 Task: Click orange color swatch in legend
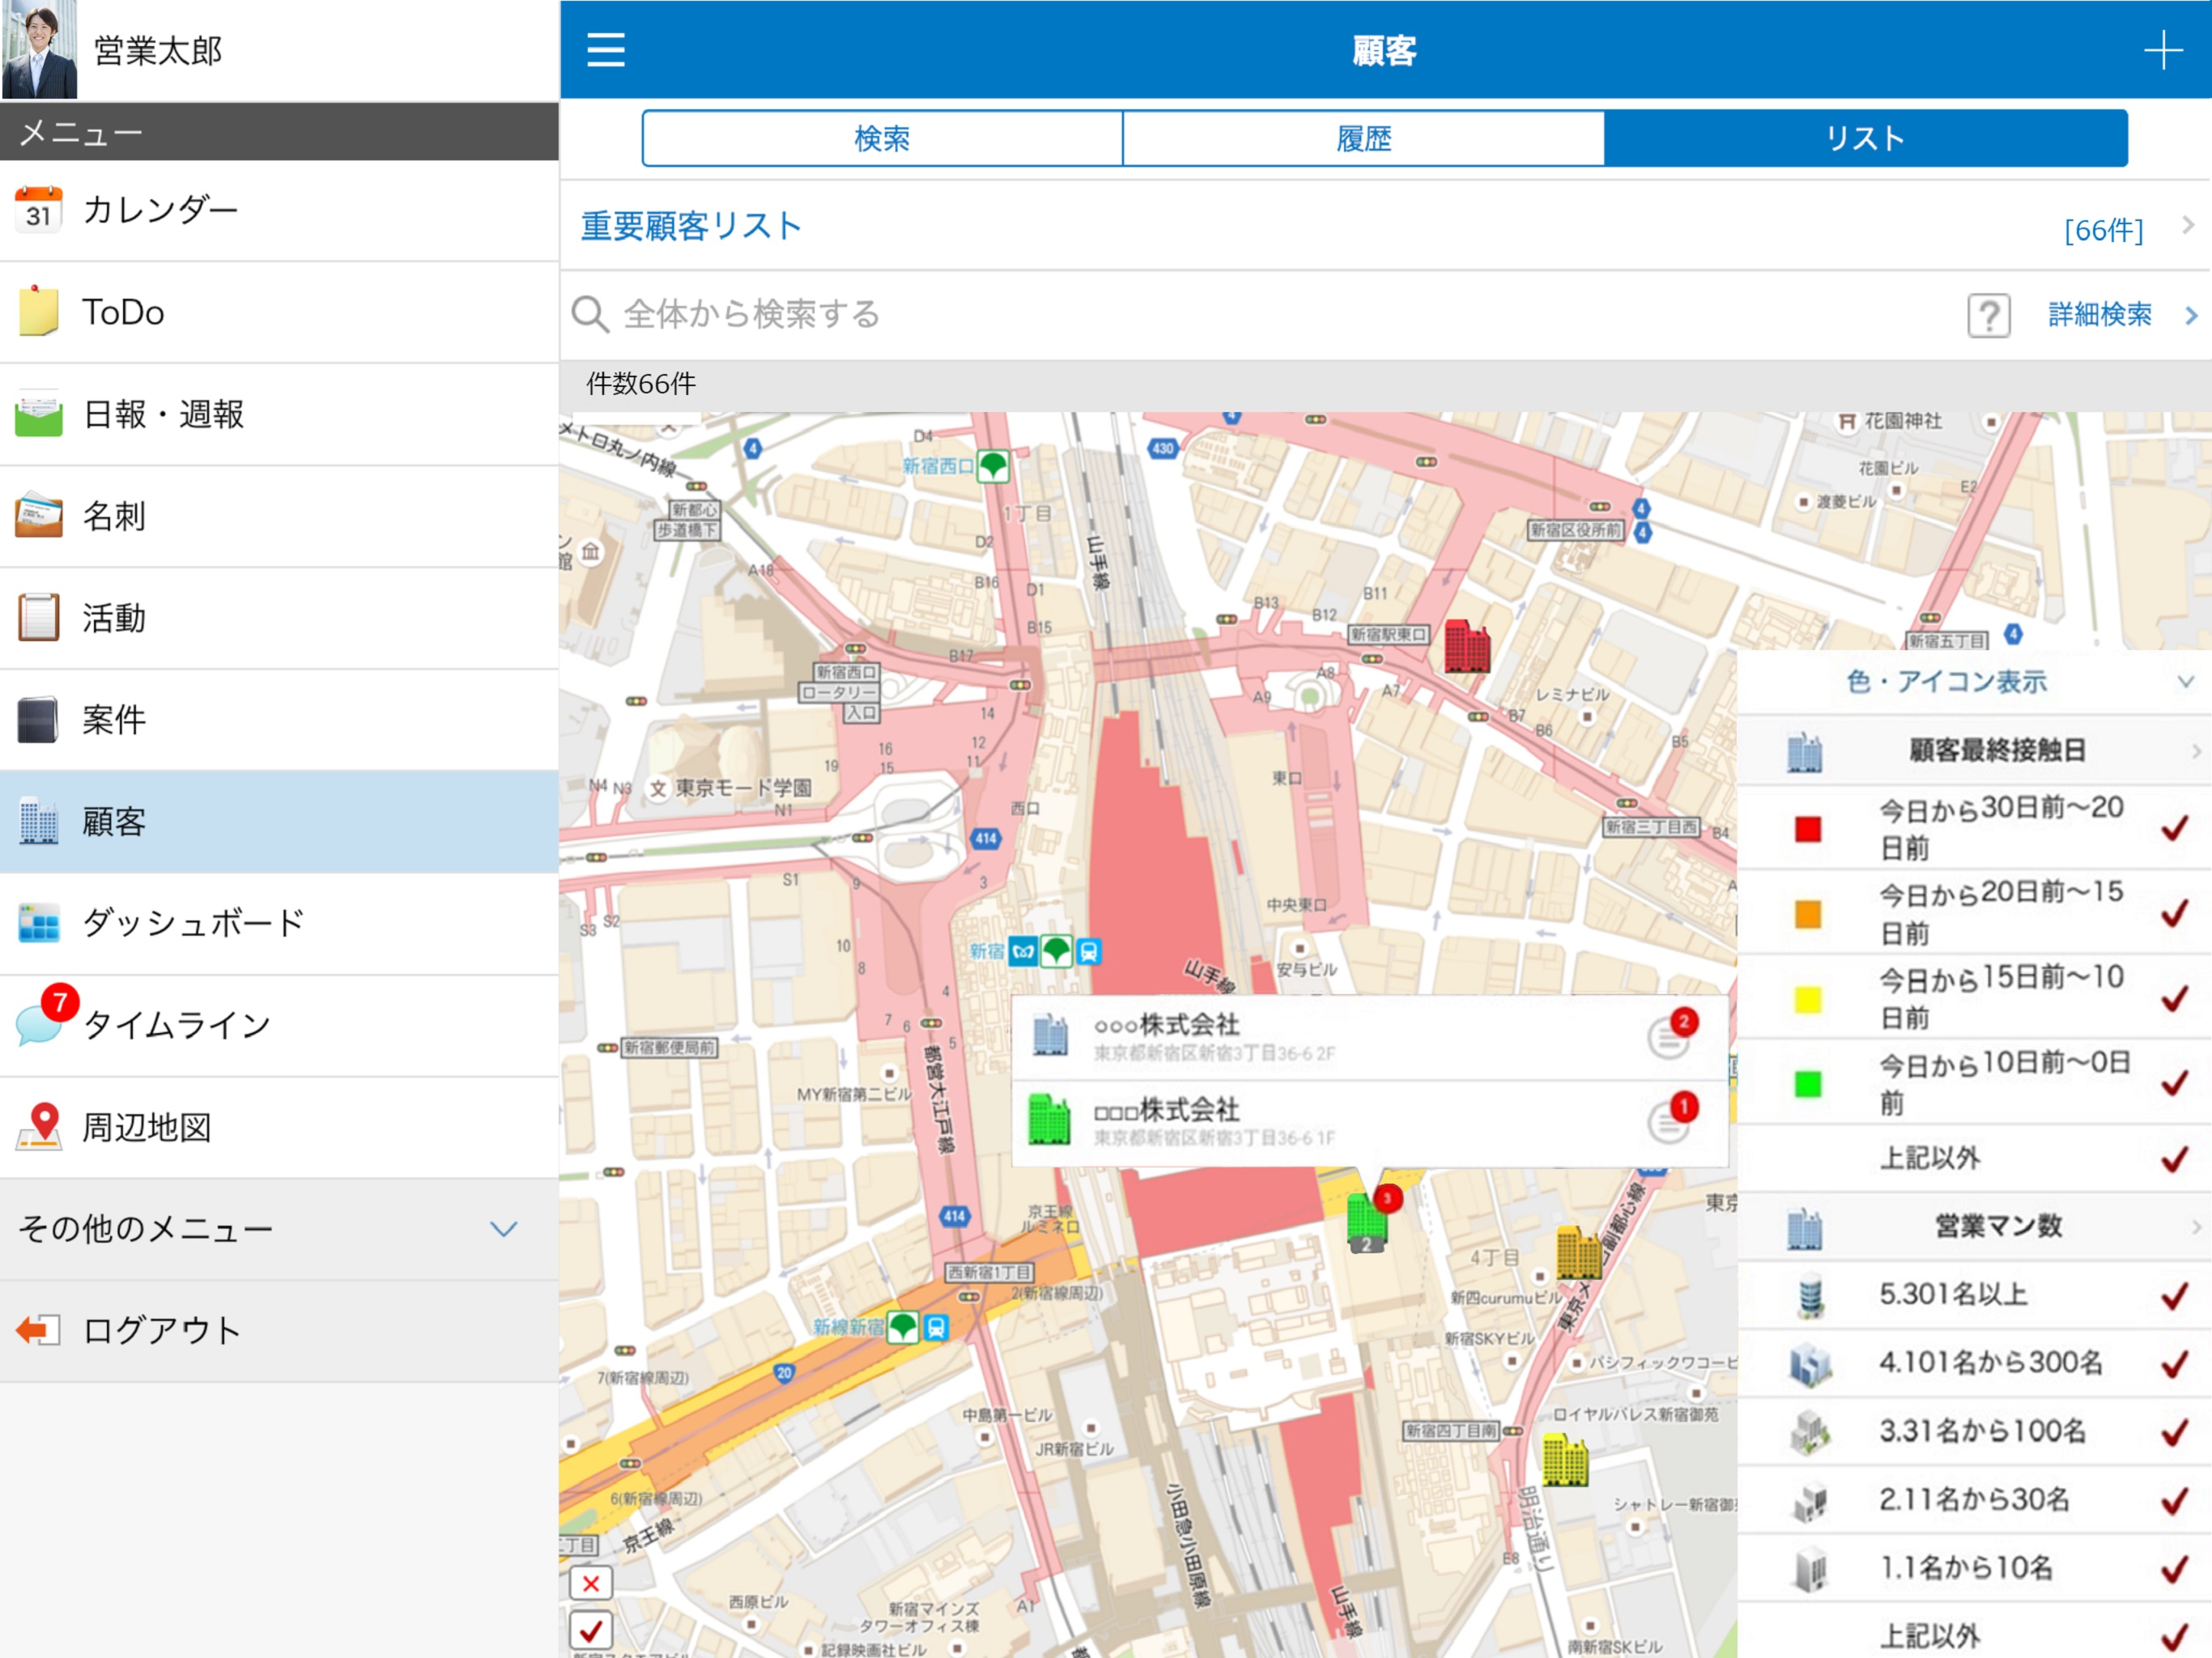tap(1807, 914)
